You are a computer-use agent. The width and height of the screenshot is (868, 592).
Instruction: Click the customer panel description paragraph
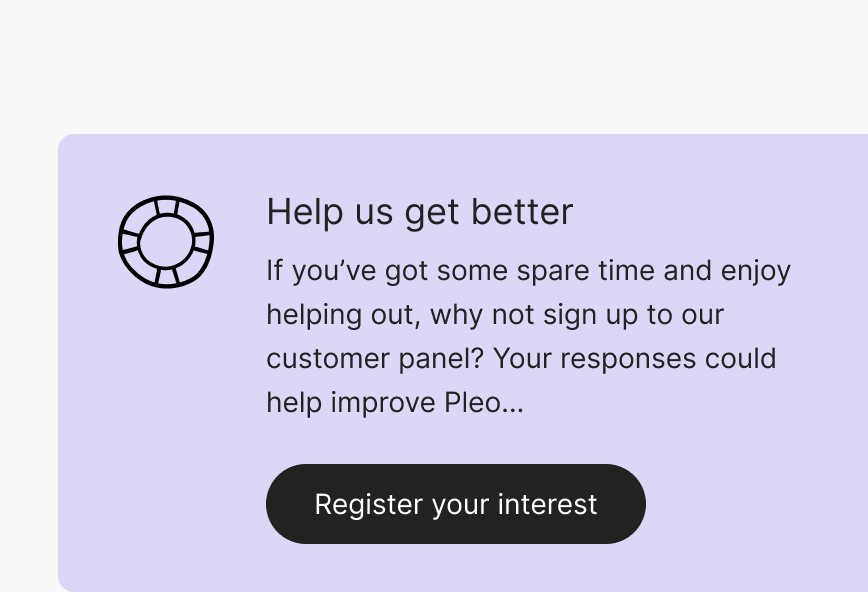click(x=528, y=336)
